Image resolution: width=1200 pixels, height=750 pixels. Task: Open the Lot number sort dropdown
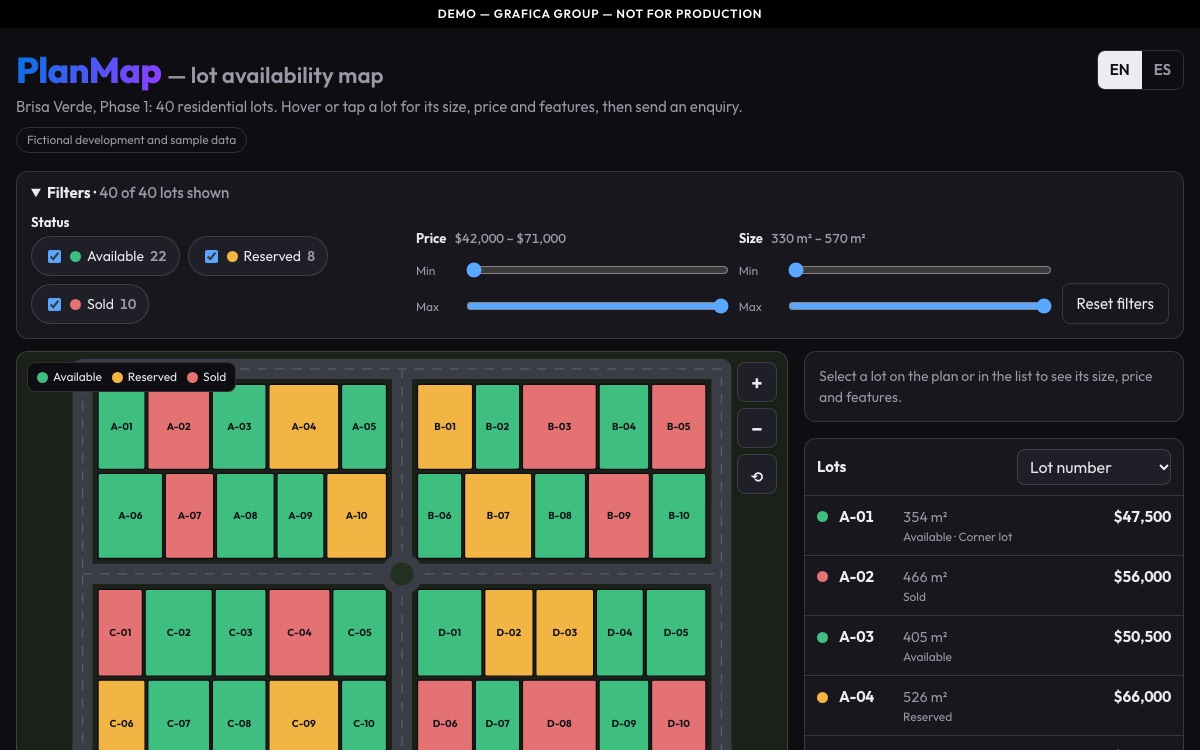(1094, 467)
